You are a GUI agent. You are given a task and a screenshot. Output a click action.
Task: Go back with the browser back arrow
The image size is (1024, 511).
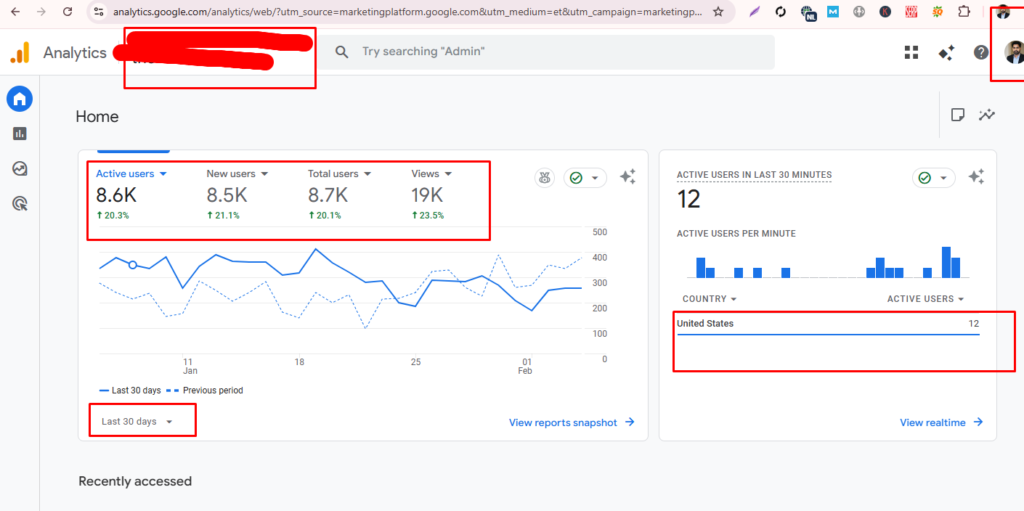tap(16, 12)
